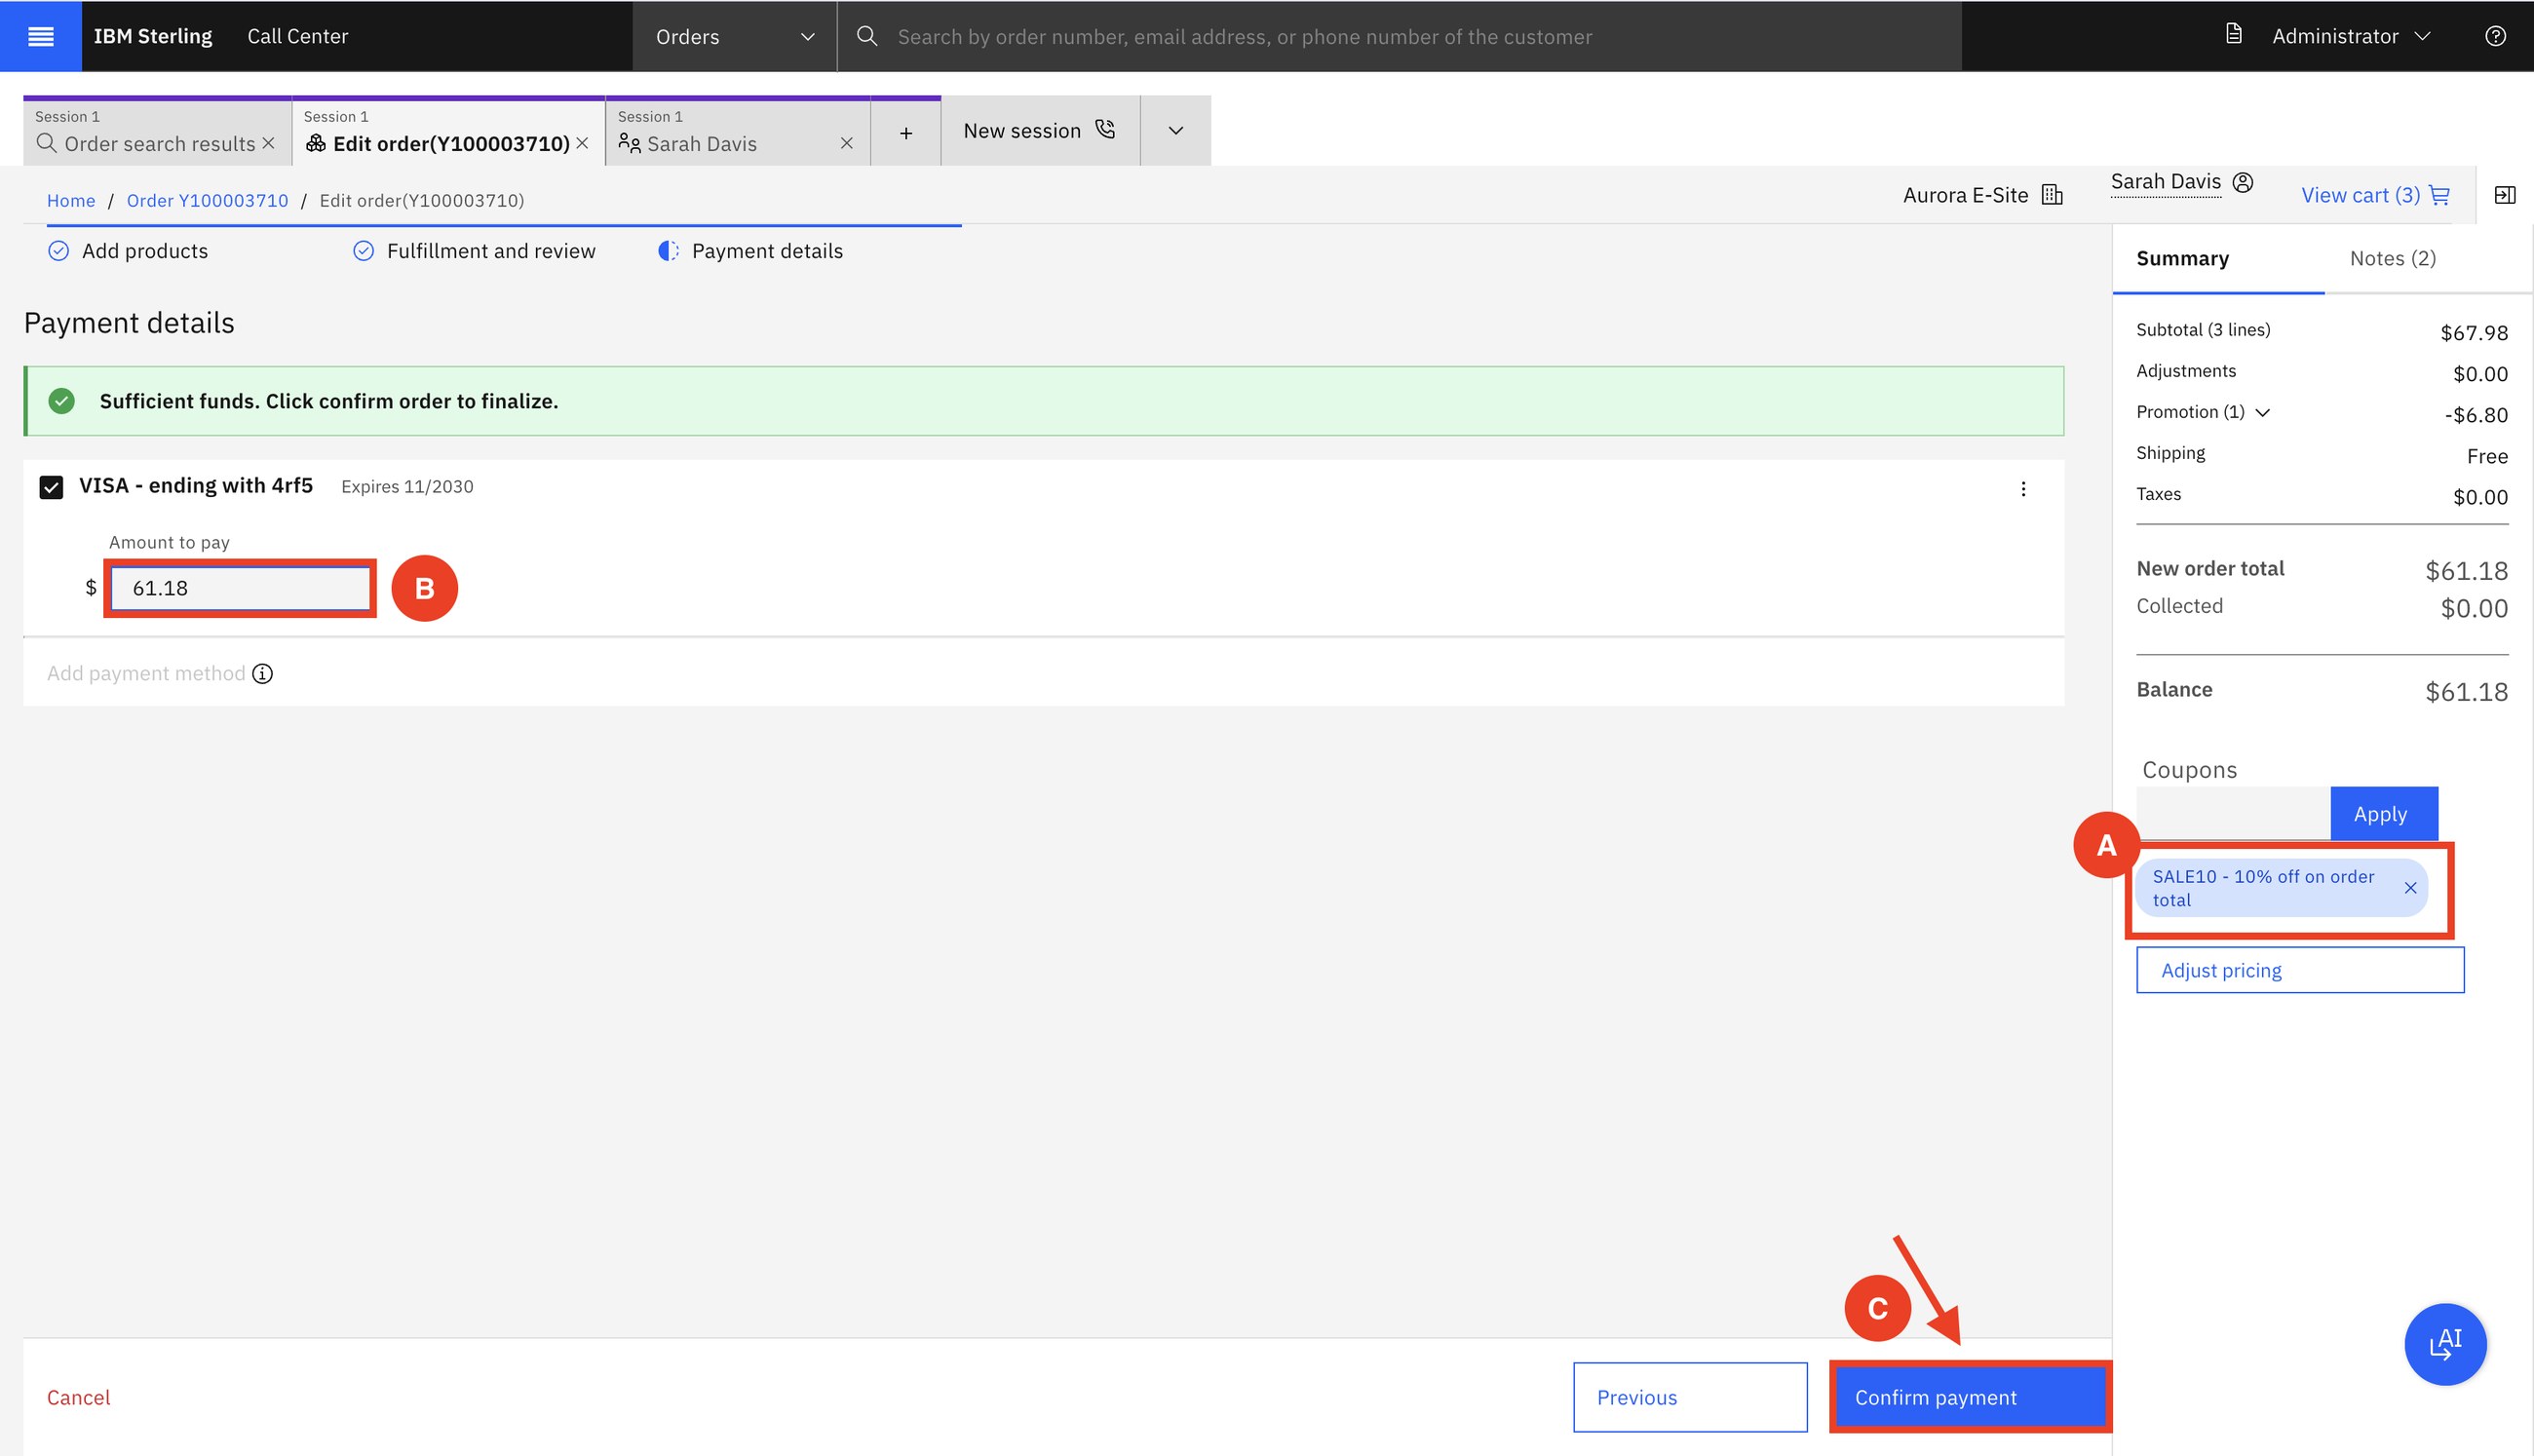Click the coupon code input field
This screenshot has height=1456, width=2534.
coord(2232,813)
